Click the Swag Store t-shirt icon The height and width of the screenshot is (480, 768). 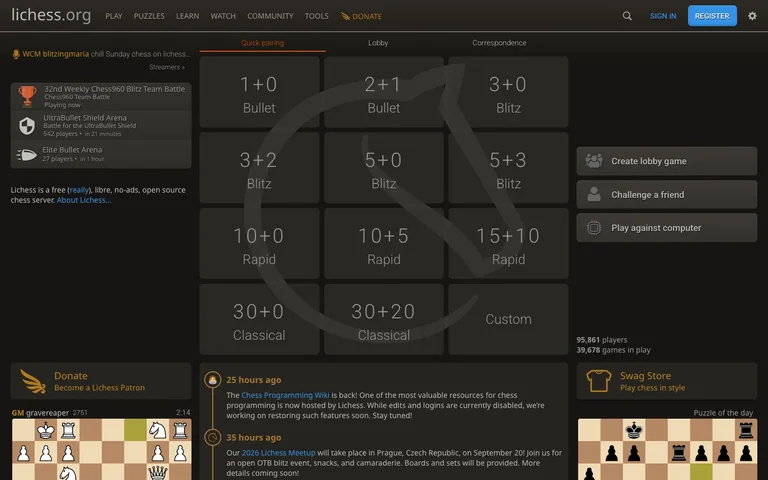[599, 381]
